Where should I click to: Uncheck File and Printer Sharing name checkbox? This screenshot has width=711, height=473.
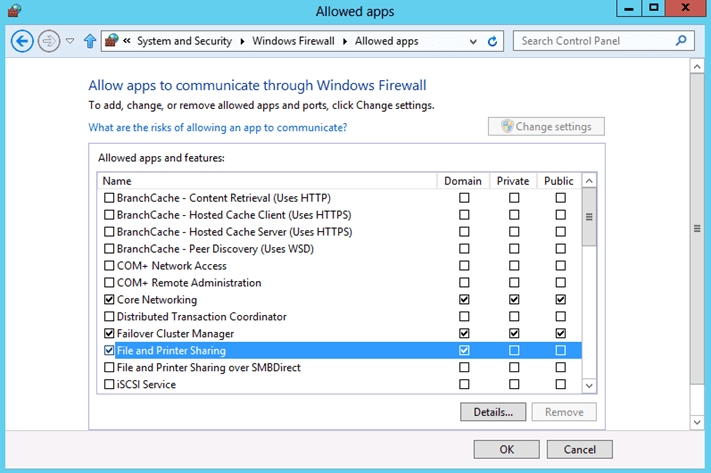coord(109,350)
